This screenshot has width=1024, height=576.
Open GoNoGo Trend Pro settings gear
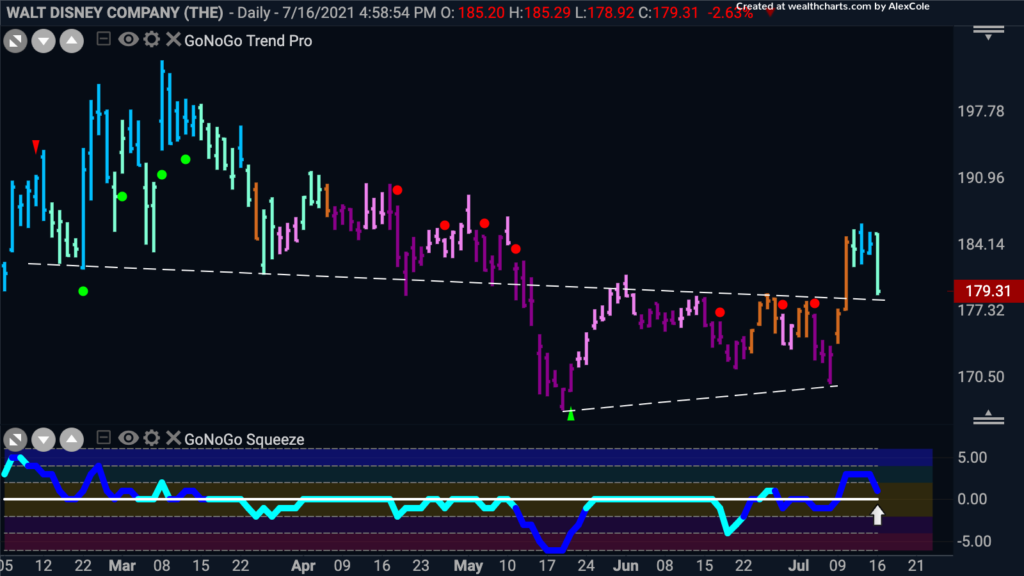[x=152, y=40]
